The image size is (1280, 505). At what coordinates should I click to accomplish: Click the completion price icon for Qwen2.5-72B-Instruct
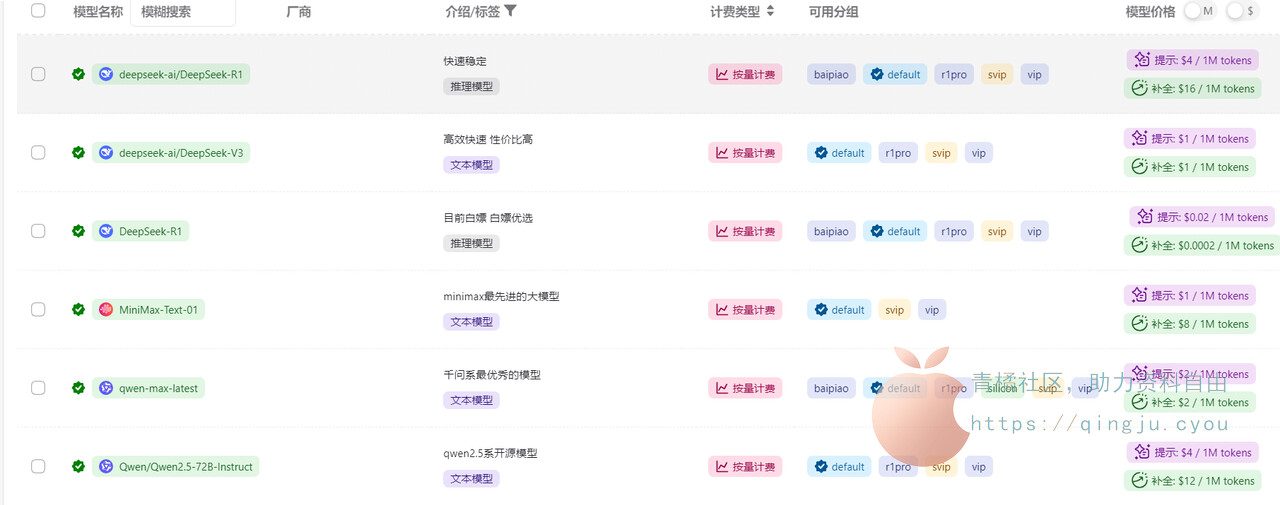point(1138,481)
